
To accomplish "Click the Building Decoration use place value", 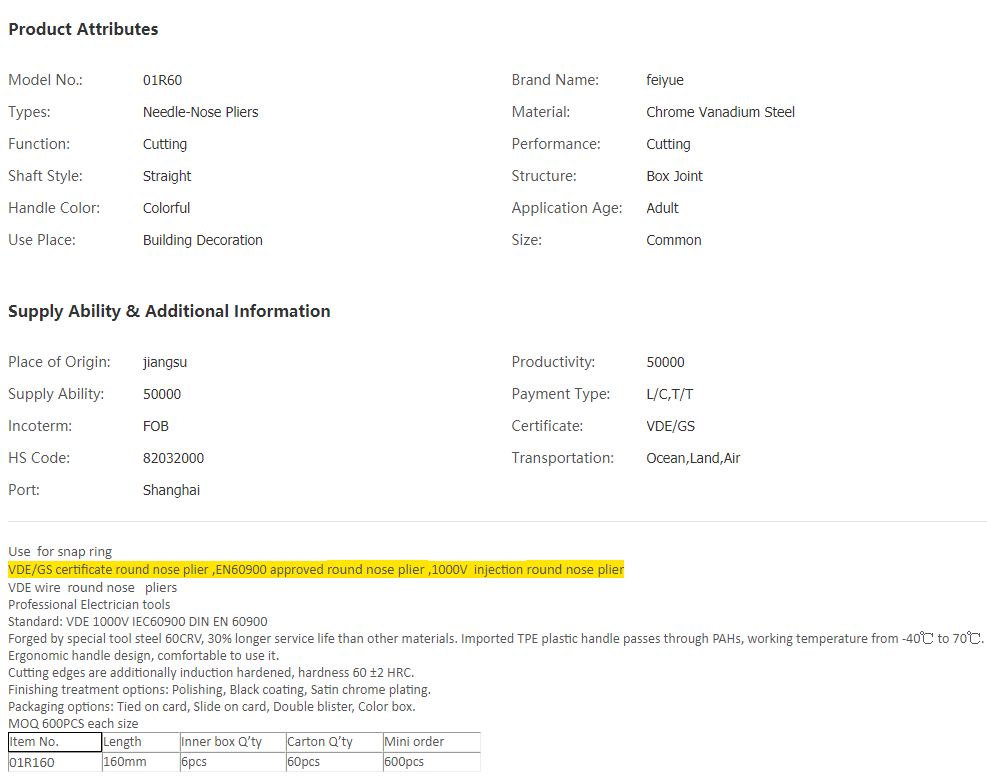I will [202, 240].
